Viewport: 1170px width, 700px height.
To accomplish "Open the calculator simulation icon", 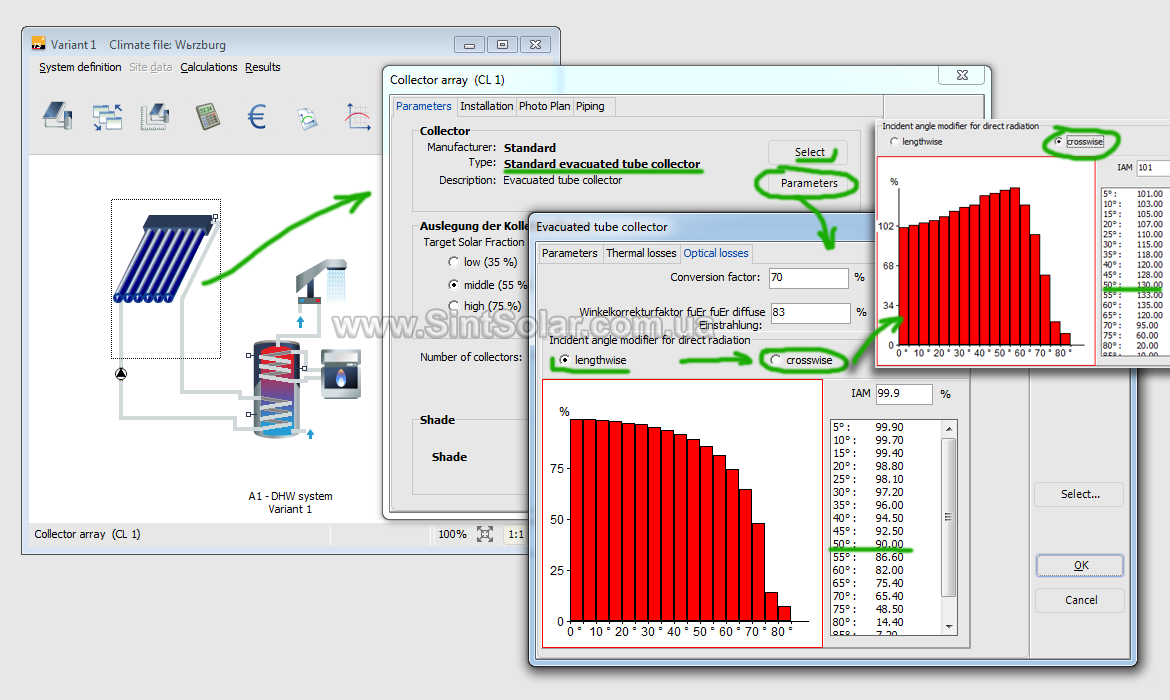I will (207, 116).
